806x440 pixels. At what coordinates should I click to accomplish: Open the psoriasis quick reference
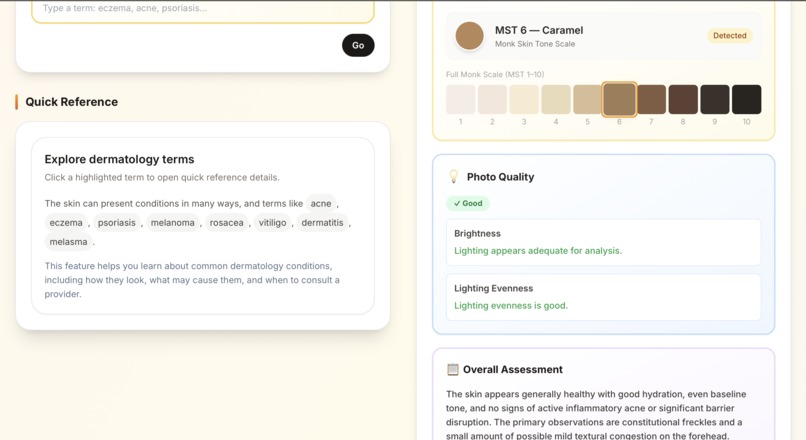click(x=117, y=223)
